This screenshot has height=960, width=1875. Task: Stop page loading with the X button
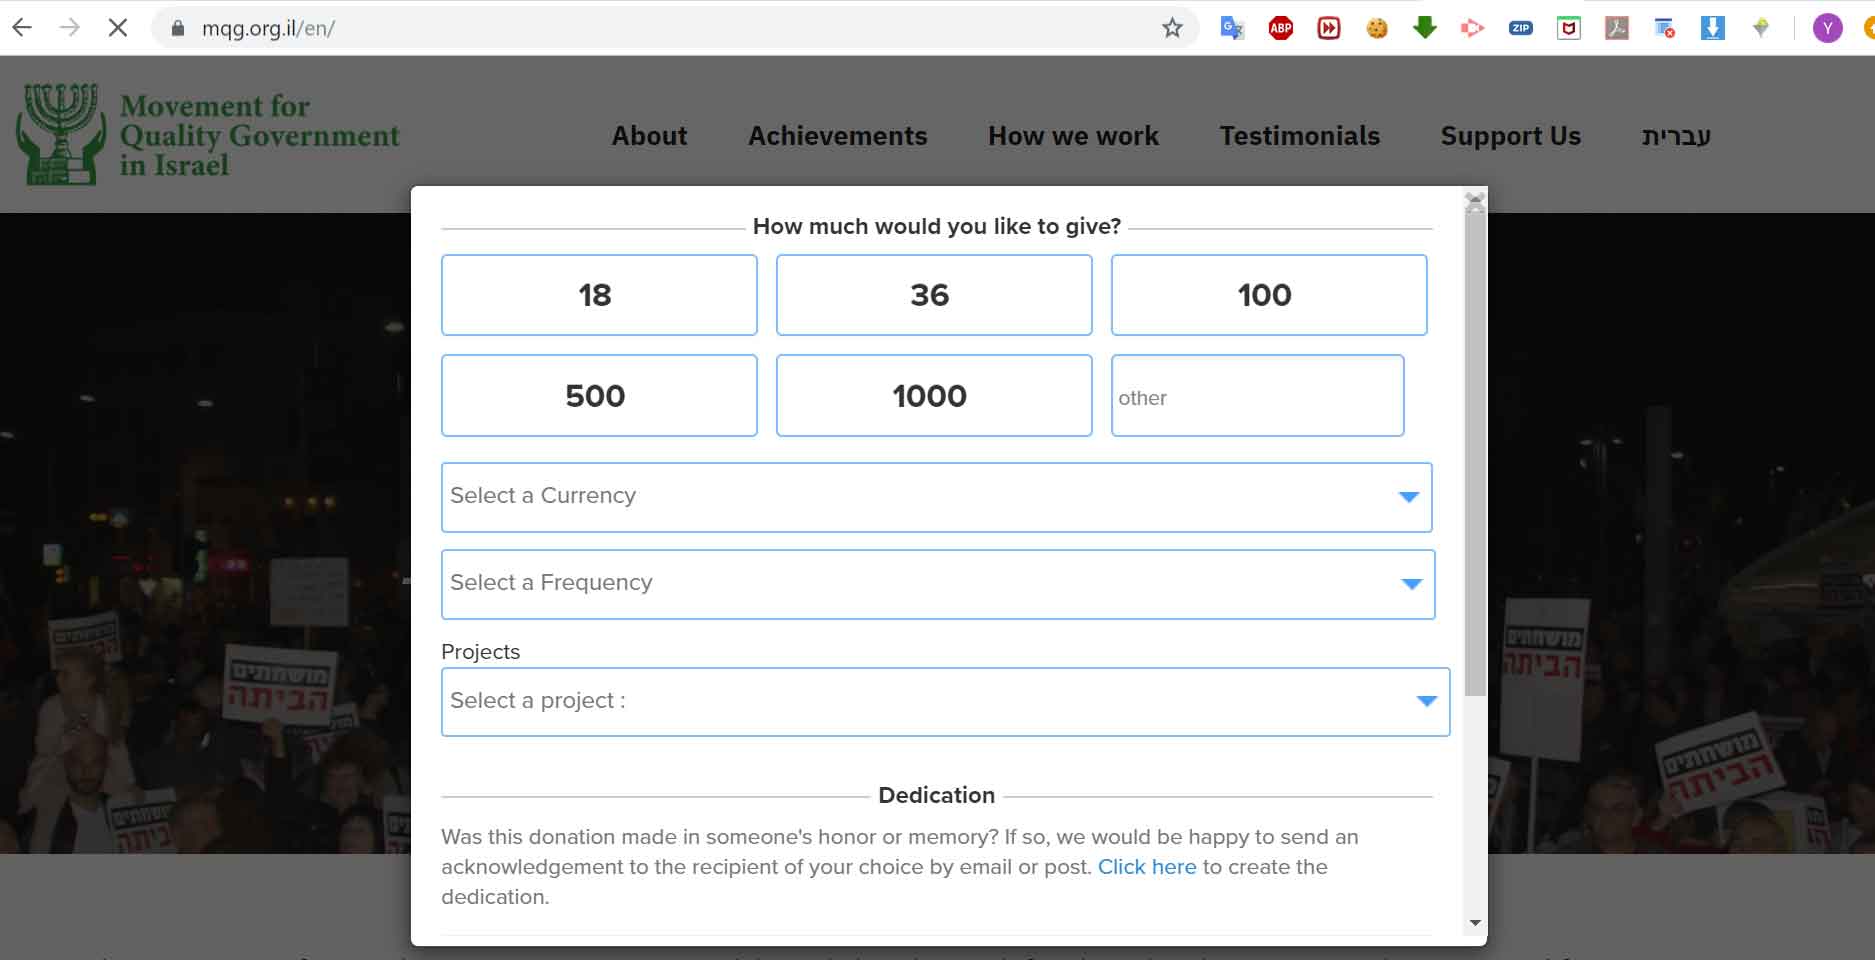click(118, 28)
